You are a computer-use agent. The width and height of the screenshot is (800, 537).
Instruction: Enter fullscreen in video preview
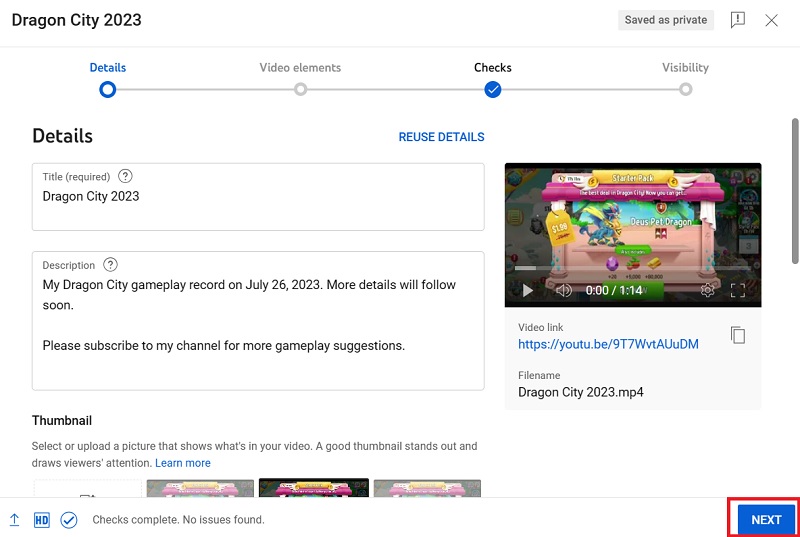[738, 291]
